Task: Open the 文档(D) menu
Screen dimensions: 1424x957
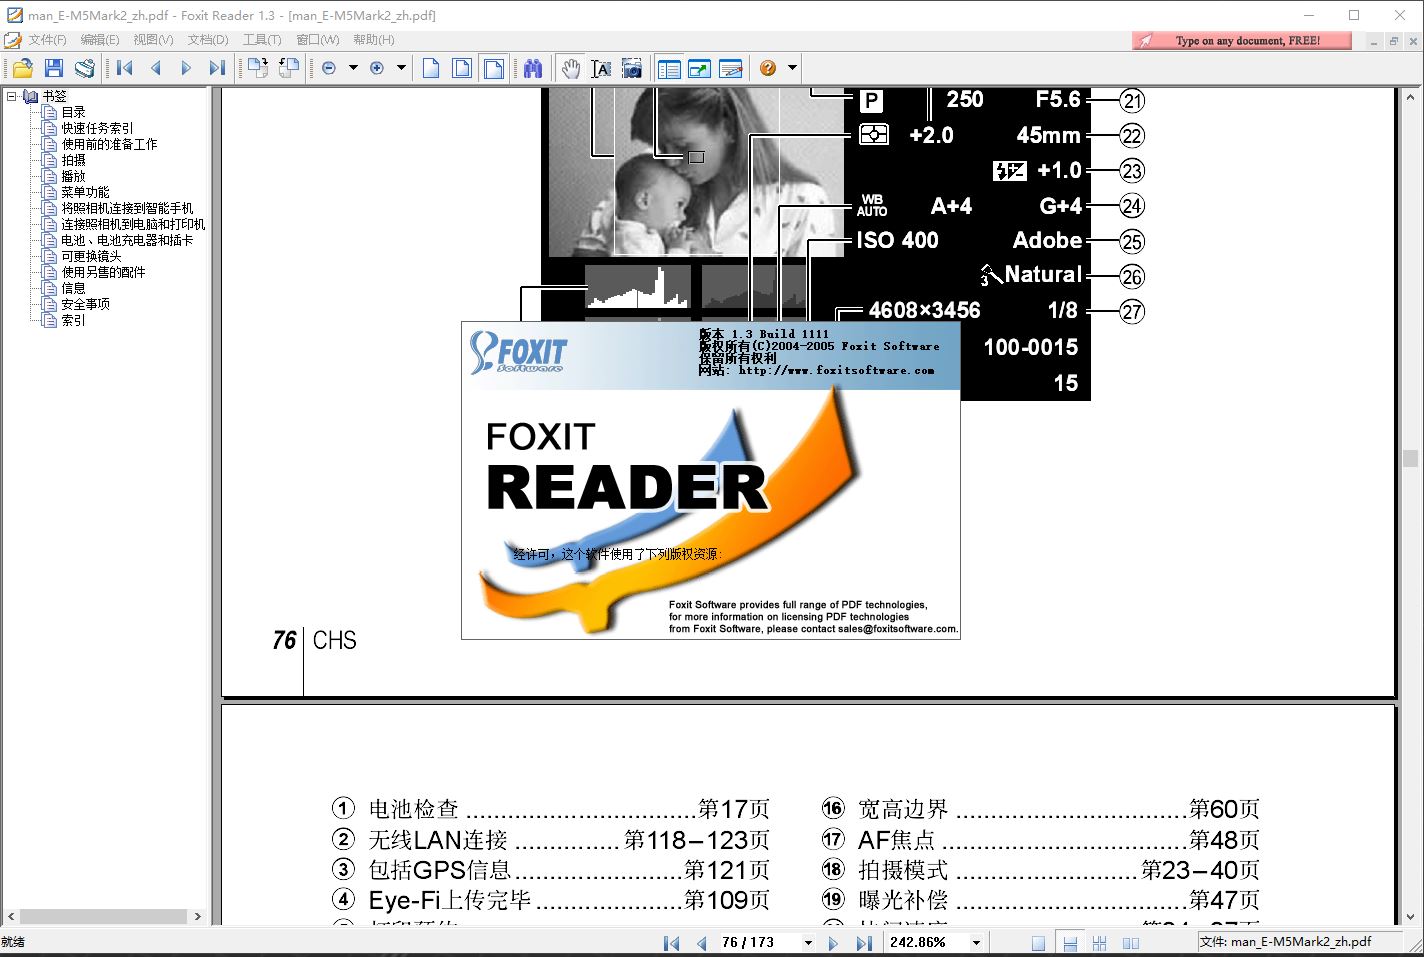Action: (208, 40)
